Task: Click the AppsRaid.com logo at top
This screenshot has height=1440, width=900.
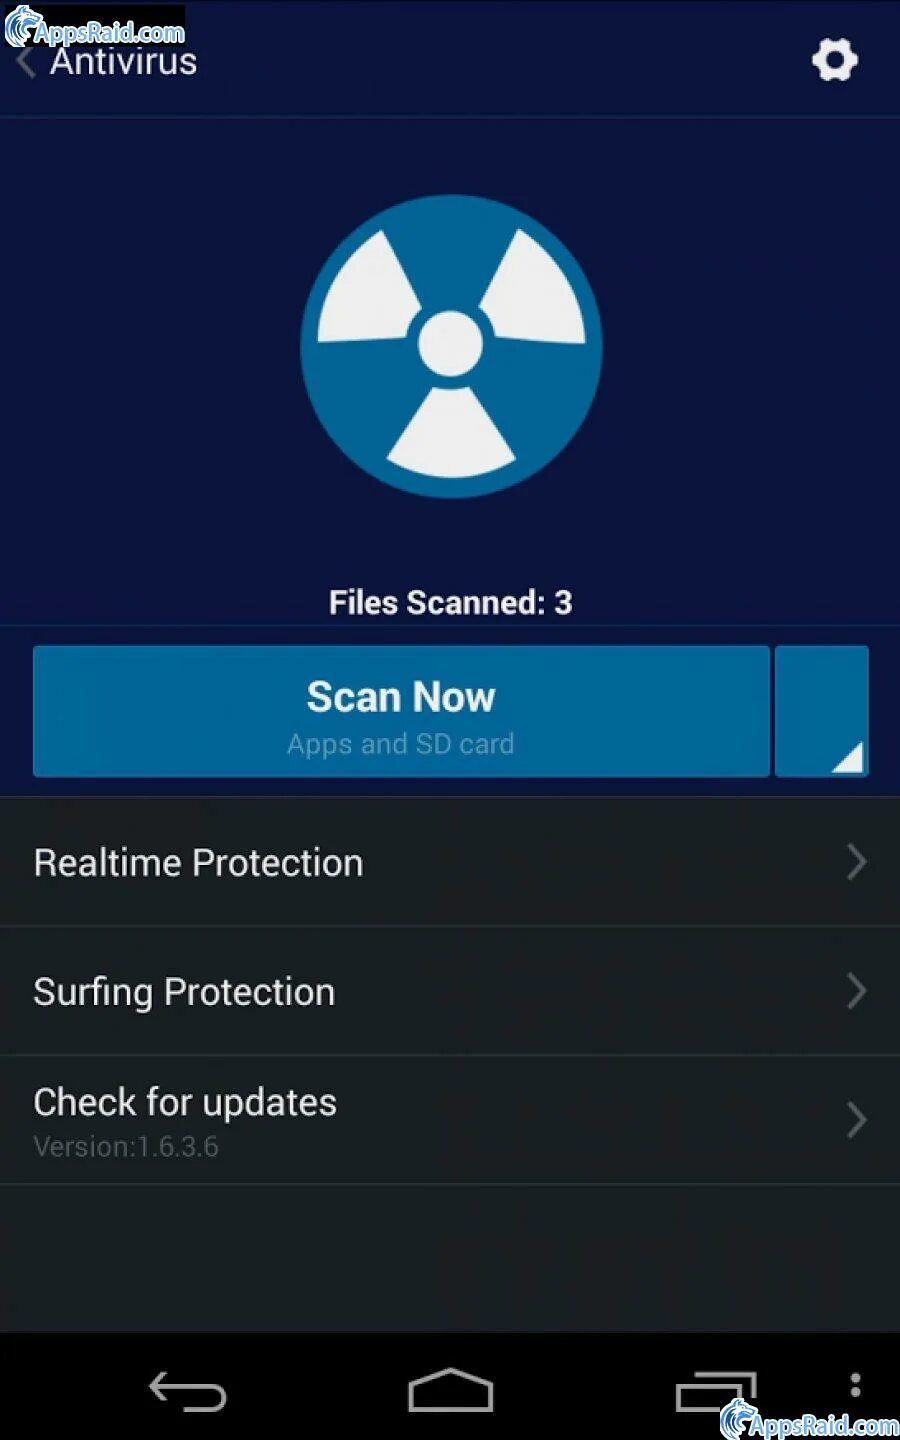Action: (95, 28)
